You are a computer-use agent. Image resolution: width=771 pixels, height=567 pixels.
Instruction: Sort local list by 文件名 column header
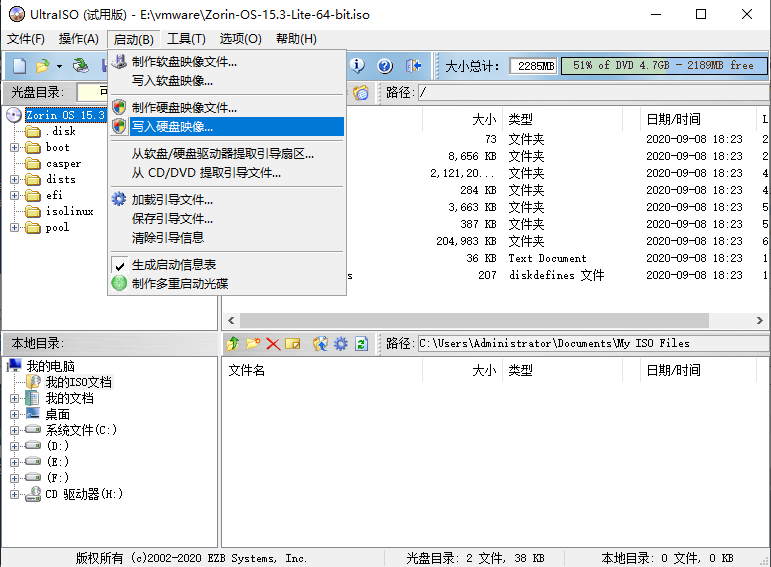[322, 370]
